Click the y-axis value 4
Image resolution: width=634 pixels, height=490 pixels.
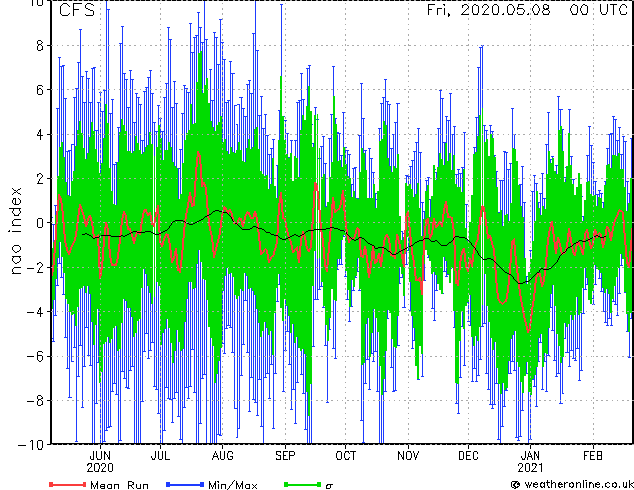point(40,134)
